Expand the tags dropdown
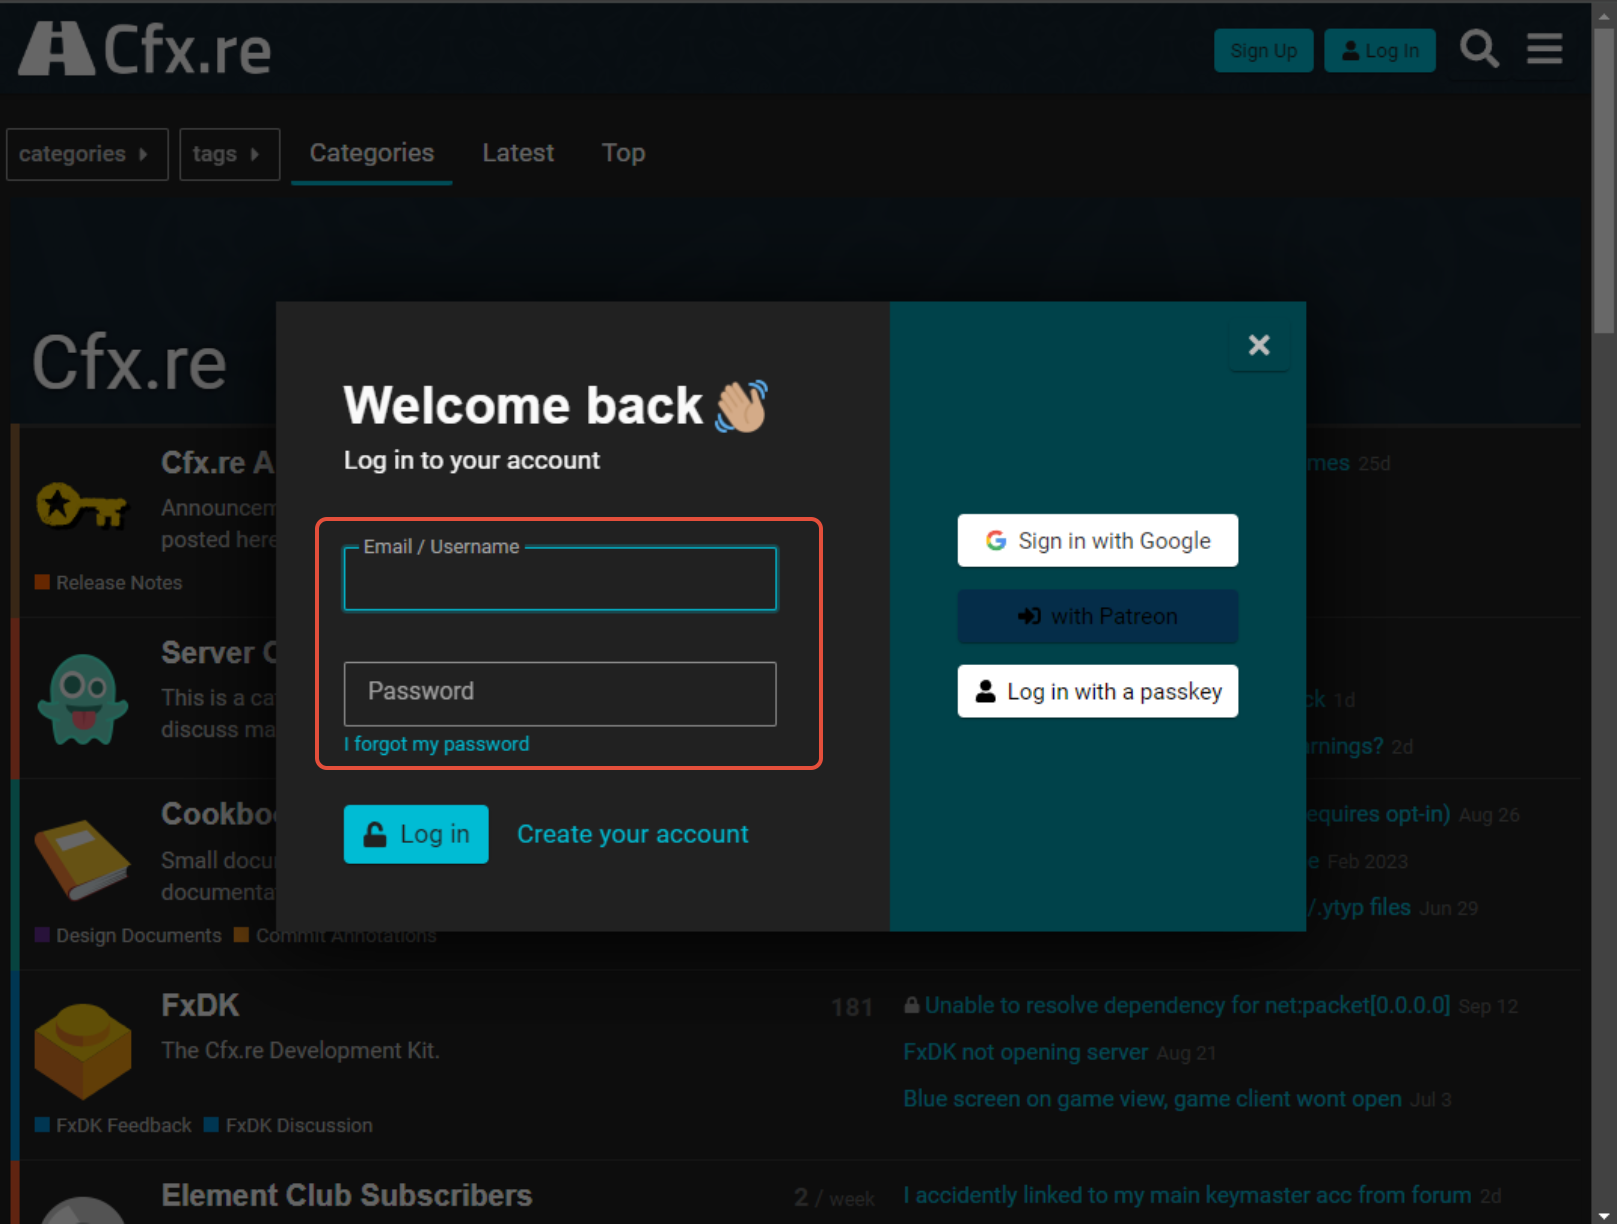Screen dimensions: 1617x1224 pyautogui.click(x=229, y=154)
